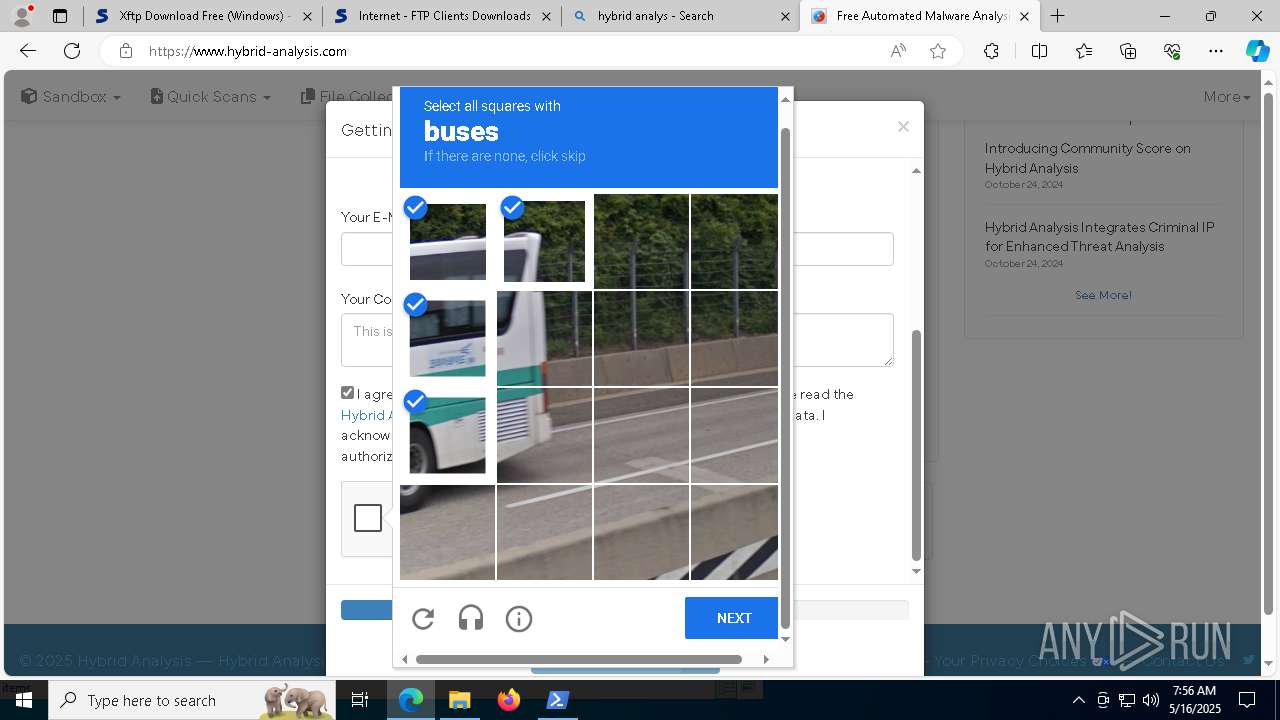The height and width of the screenshot is (720, 1280).
Task: Open Settings and more menu
Action: point(1216,51)
